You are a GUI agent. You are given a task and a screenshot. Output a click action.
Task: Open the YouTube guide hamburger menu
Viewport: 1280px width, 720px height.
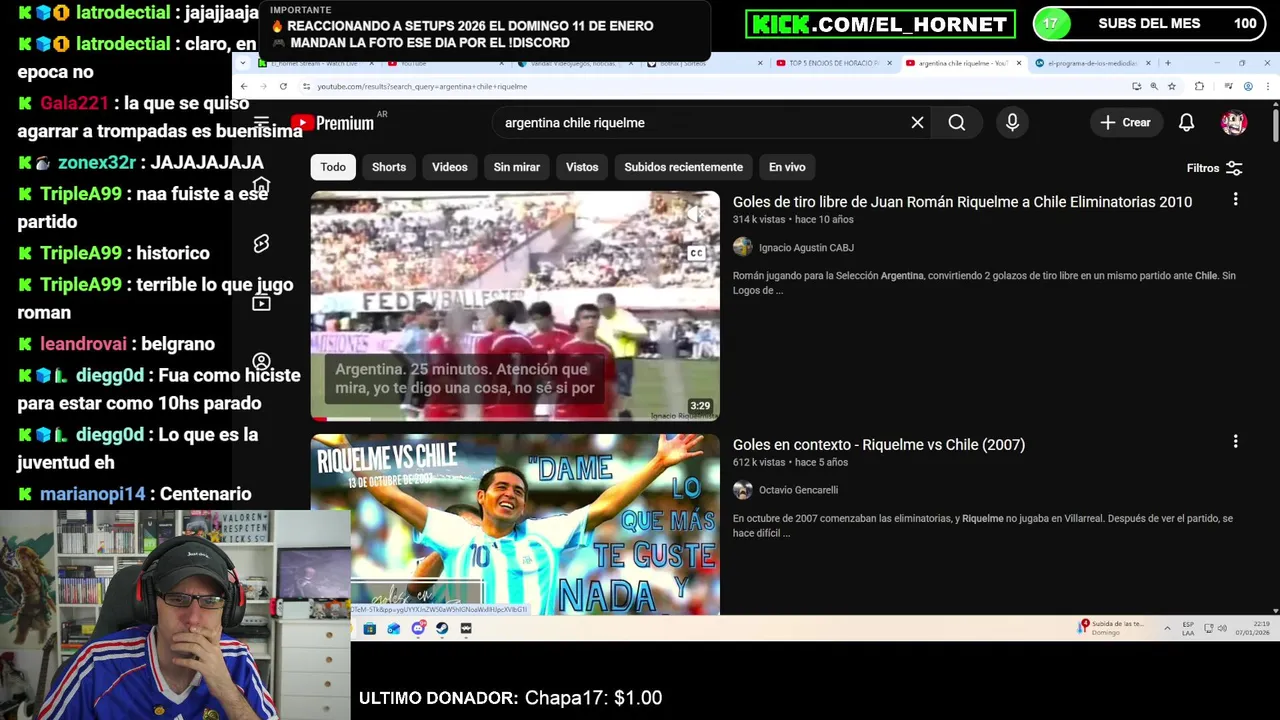(x=261, y=123)
